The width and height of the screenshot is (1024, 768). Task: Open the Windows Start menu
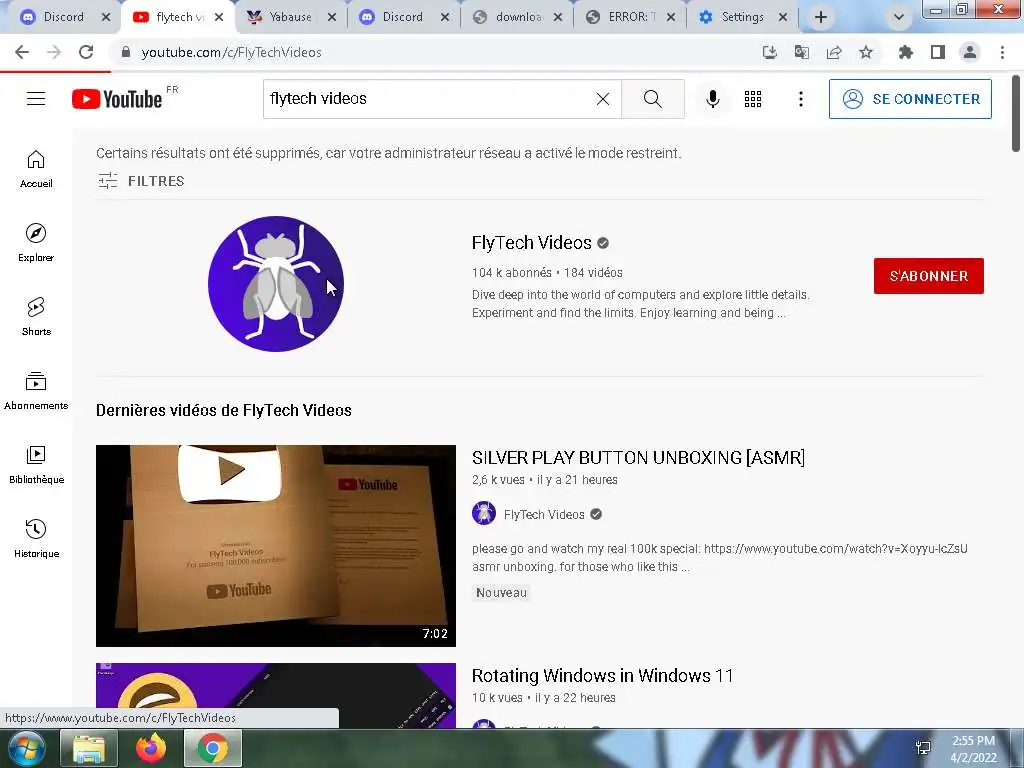[26, 748]
